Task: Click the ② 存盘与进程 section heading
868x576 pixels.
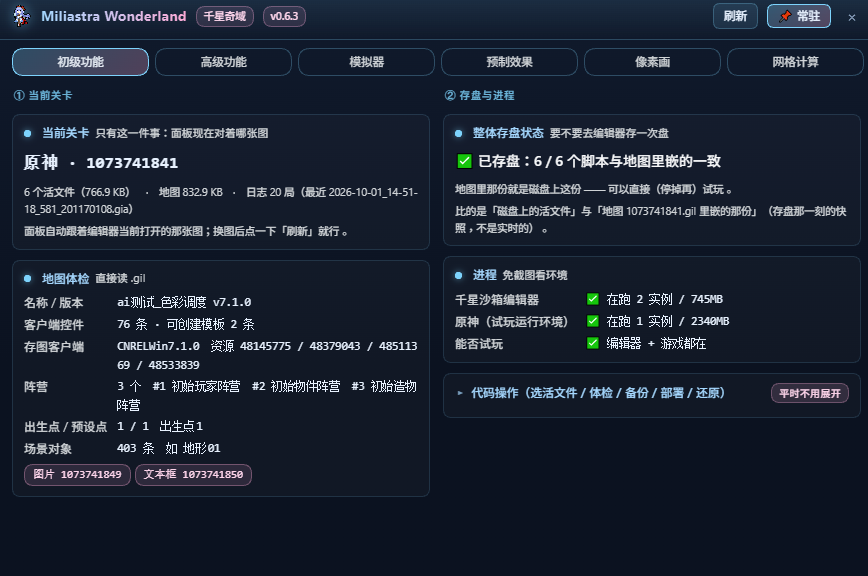Action: [479, 96]
